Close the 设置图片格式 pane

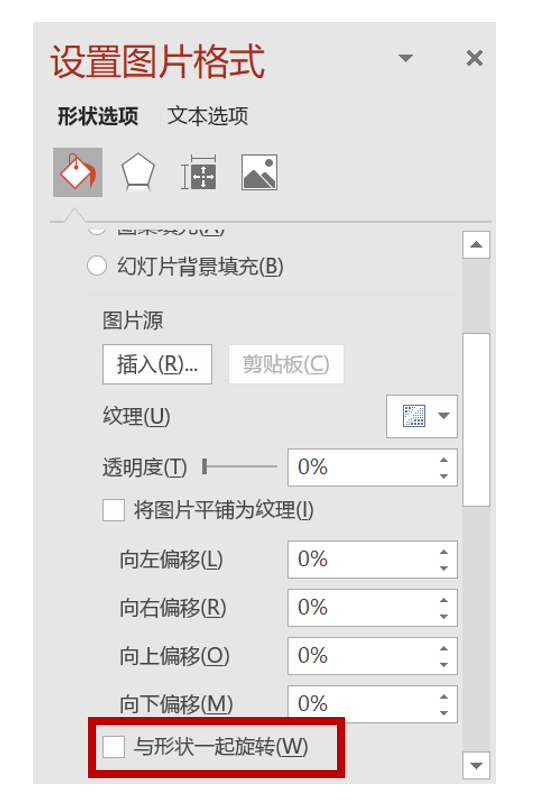474,58
